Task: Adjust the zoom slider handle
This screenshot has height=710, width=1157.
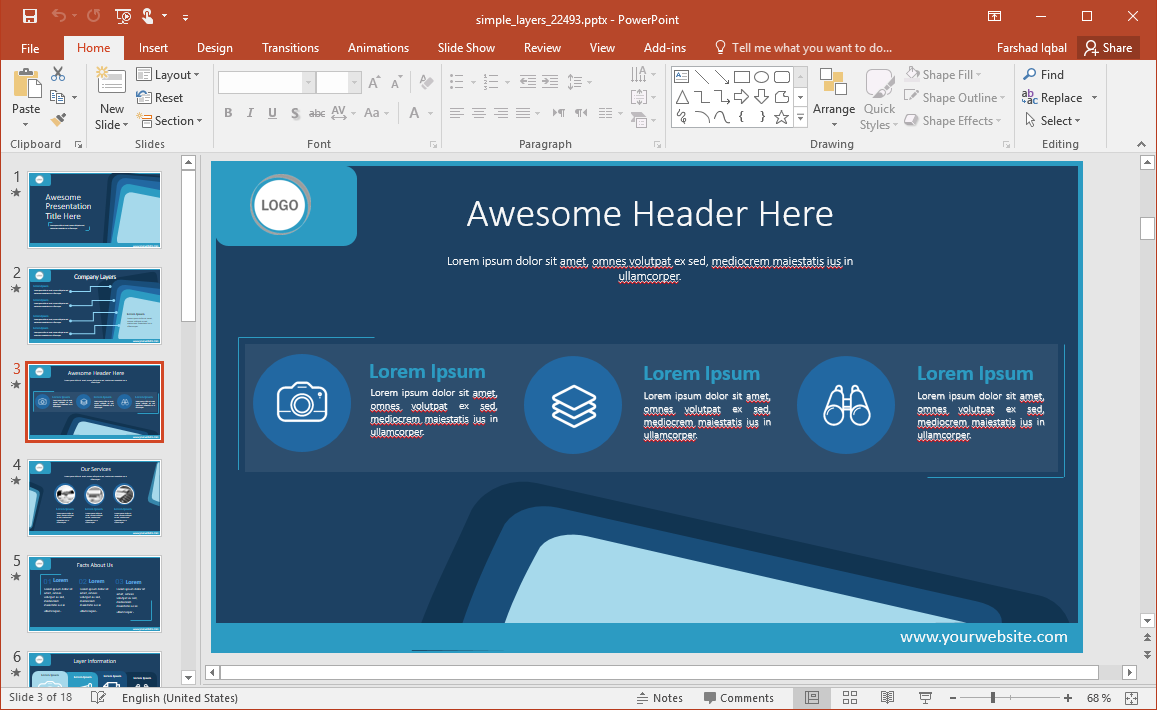Action: (x=992, y=697)
